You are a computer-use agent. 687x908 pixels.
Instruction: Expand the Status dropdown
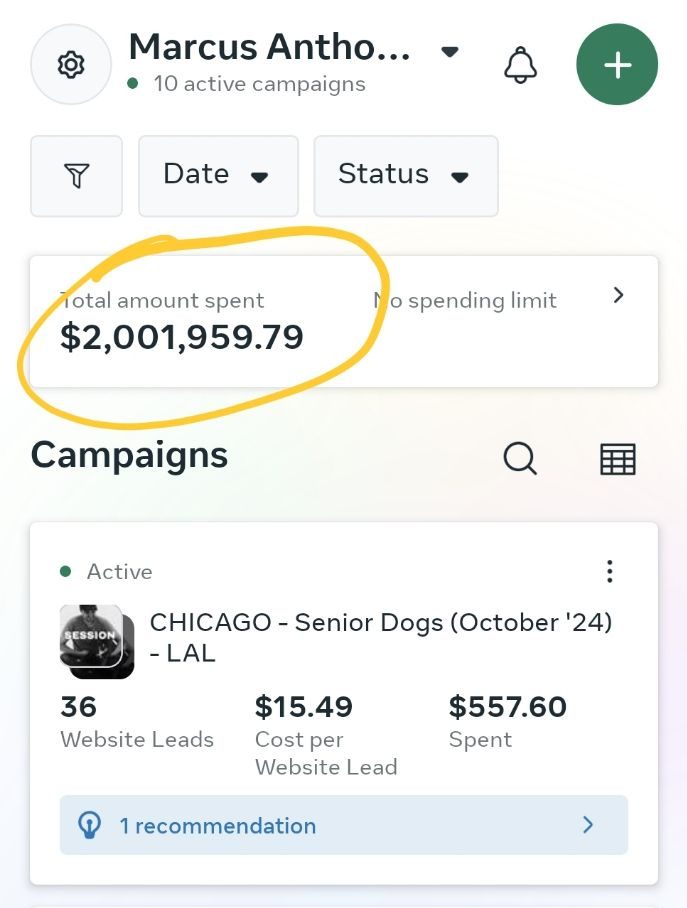coord(406,176)
